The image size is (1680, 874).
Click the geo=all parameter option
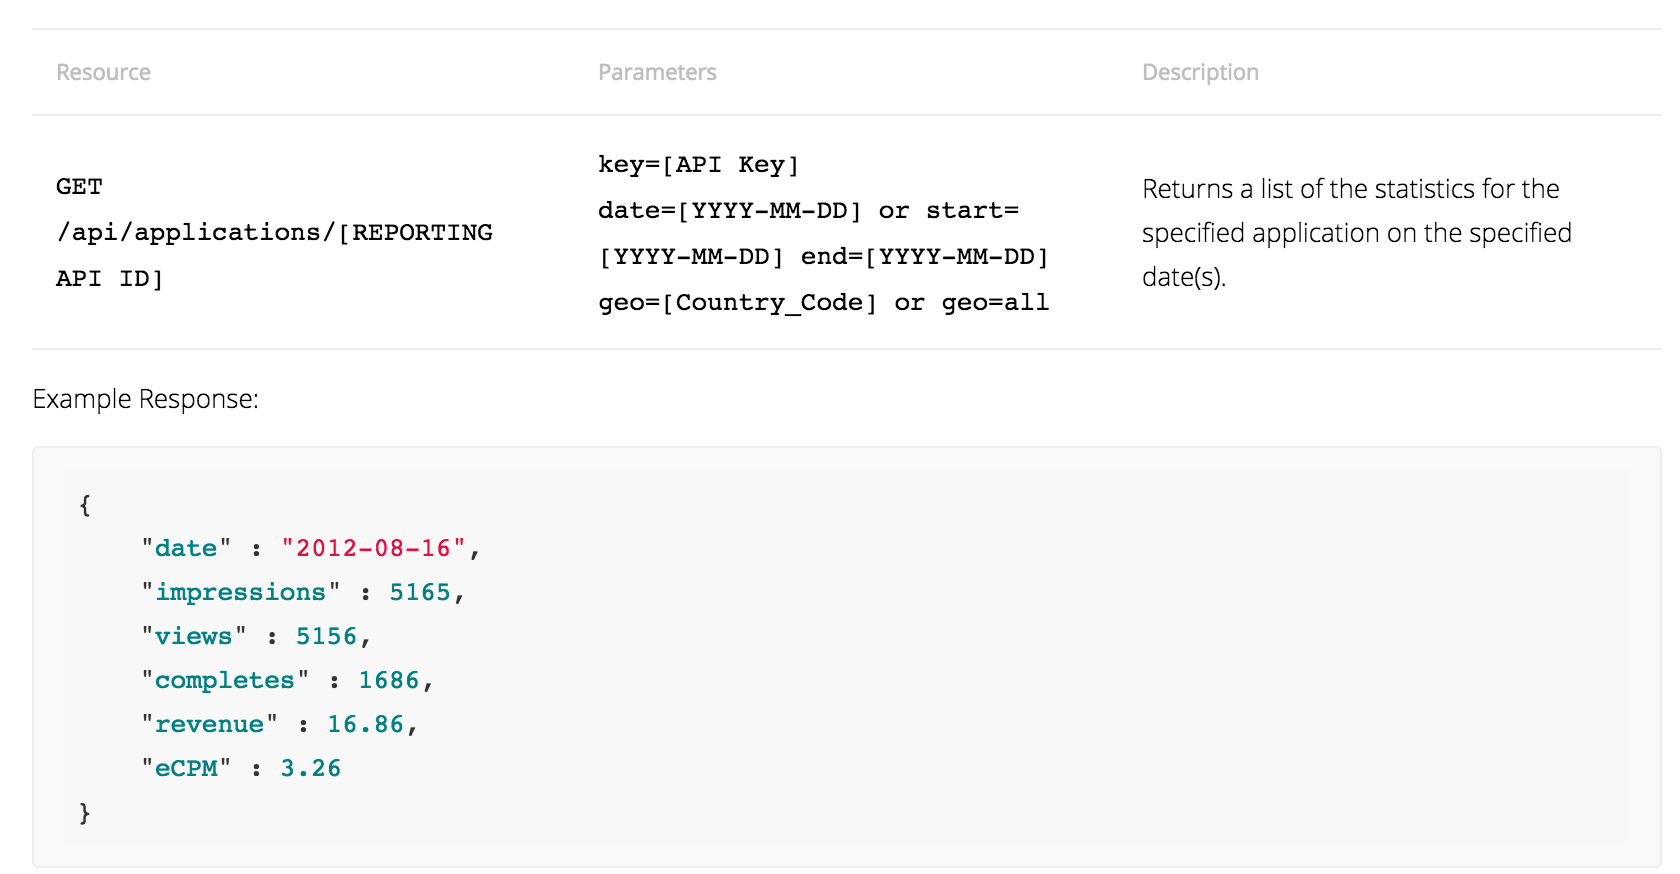click(x=995, y=303)
